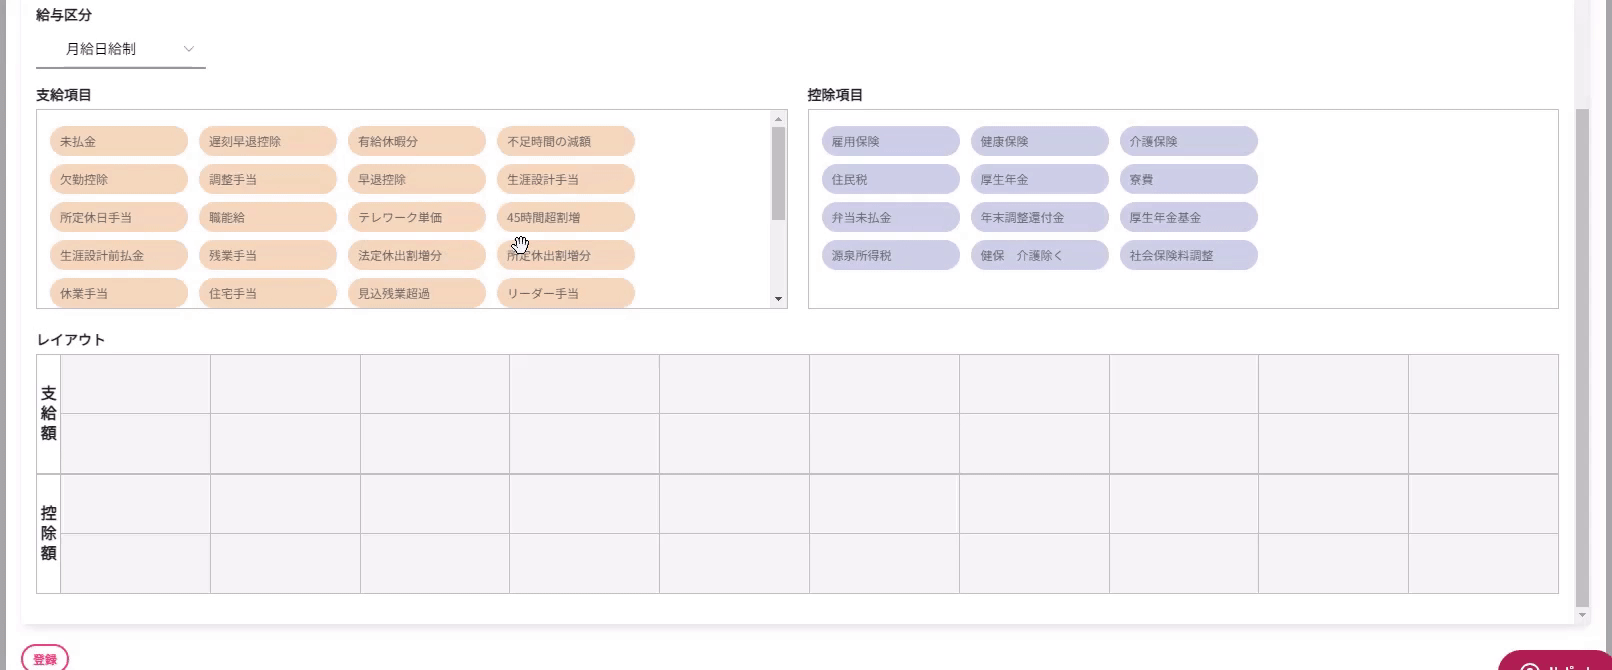Choose the 介護保険 deduction chip
The image size is (1612, 670).
pos(1188,142)
